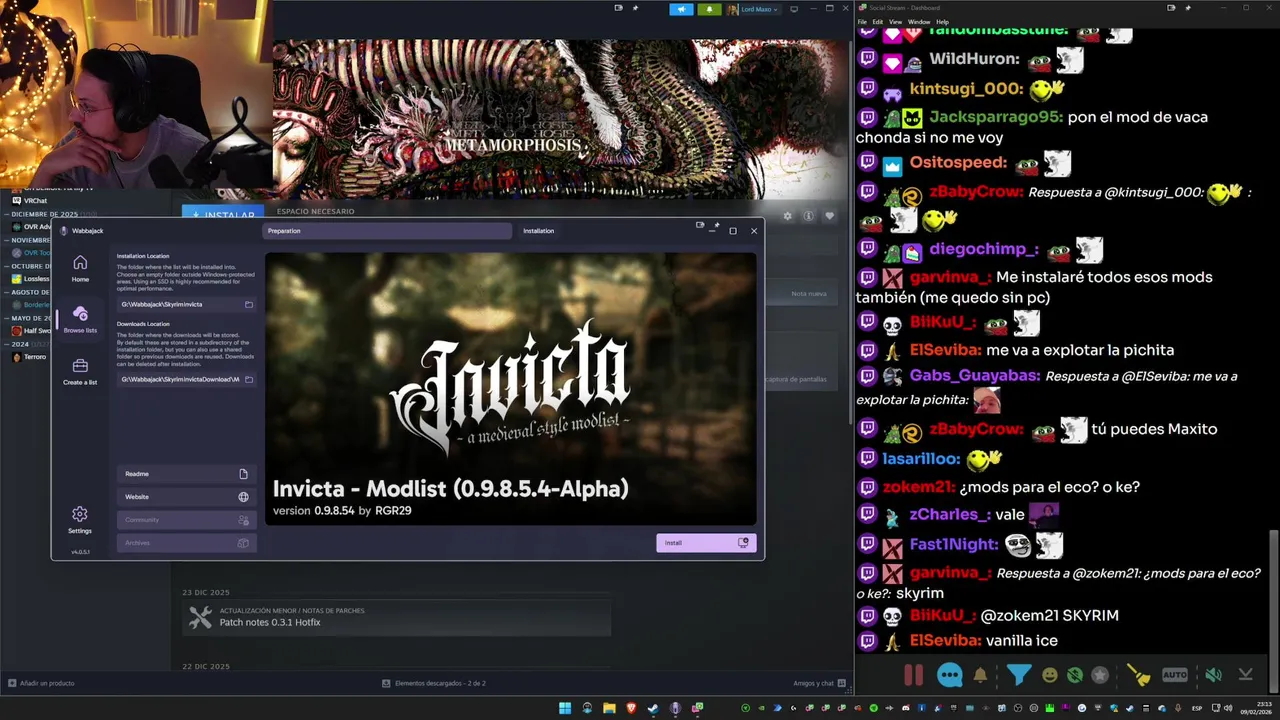Open Windows taskbar Search
Screen dimensions: 1280x720
[587, 708]
